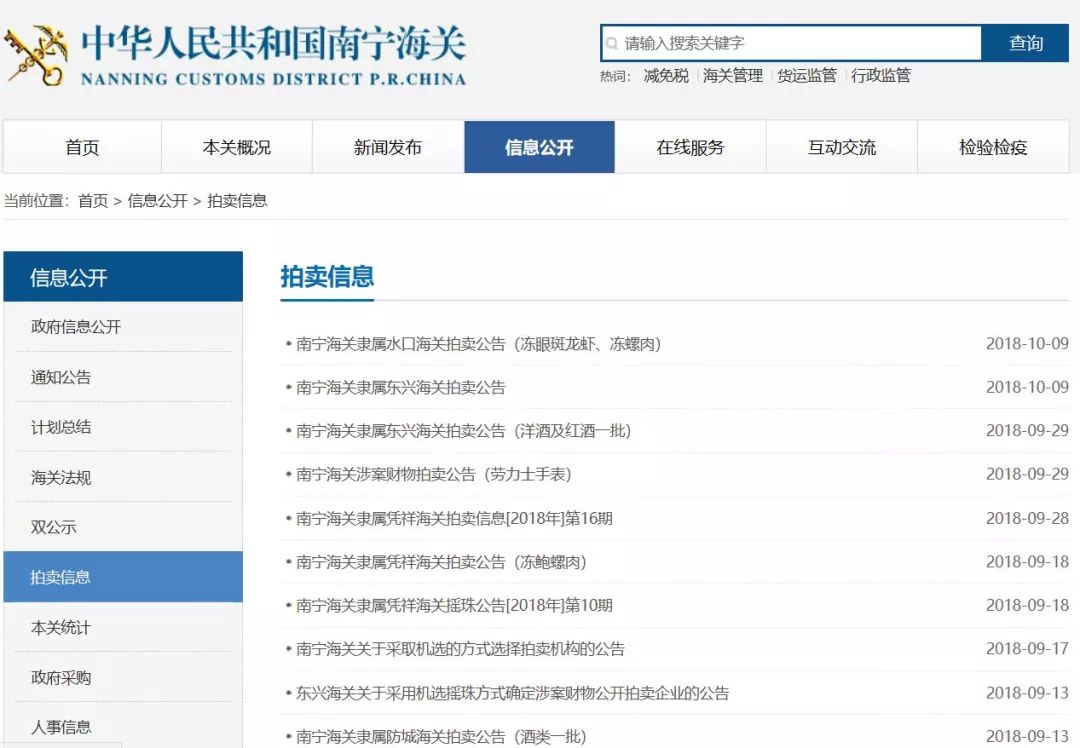This screenshot has height=748, width=1080.
Task: Click the 信息公开 sidebar header
Action: coord(123,277)
